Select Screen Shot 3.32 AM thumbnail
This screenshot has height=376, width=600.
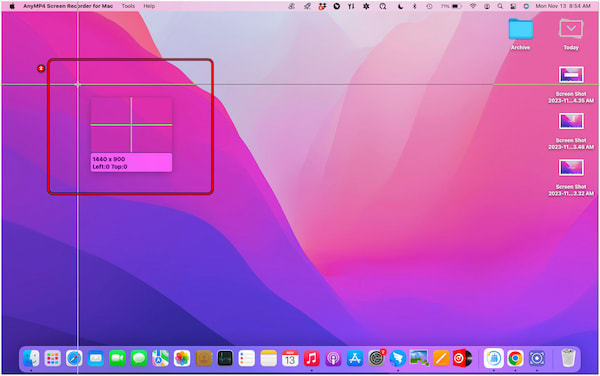click(x=571, y=168)
